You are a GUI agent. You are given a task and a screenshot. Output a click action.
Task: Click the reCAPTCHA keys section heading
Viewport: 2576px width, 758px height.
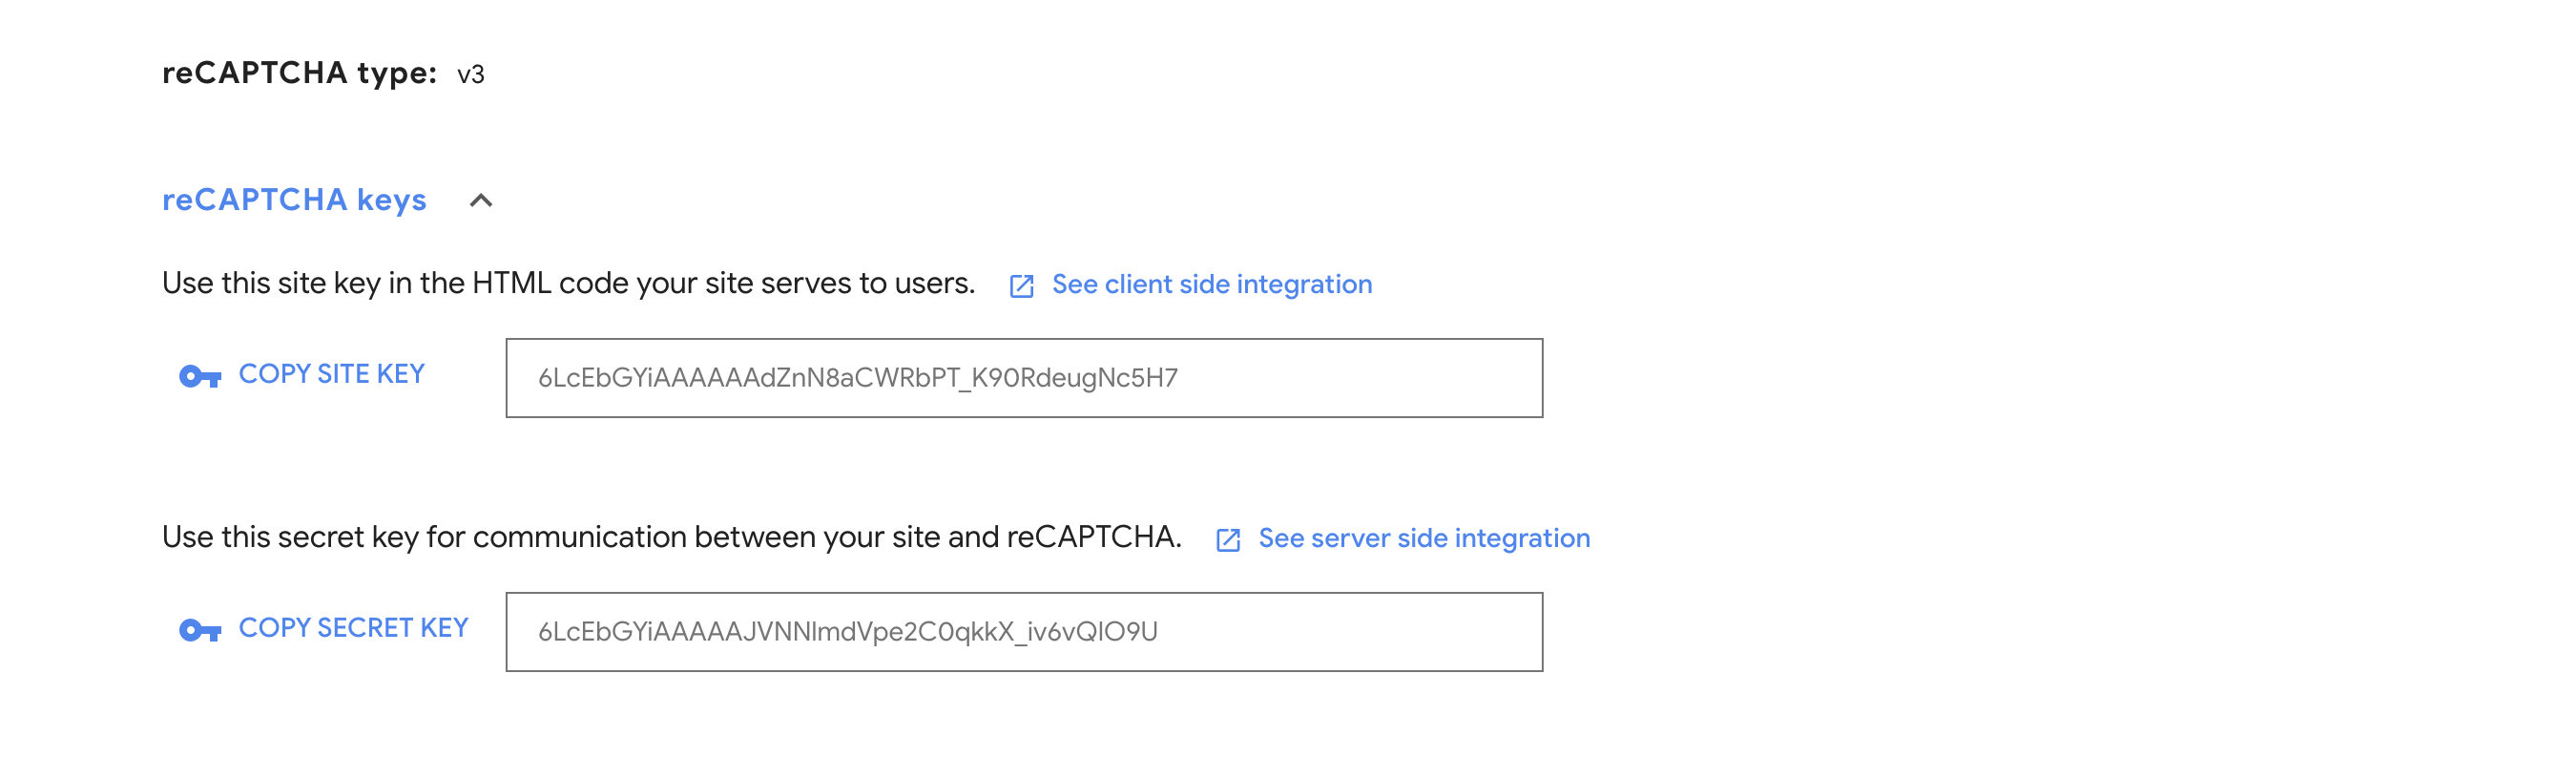click(294, 200)
